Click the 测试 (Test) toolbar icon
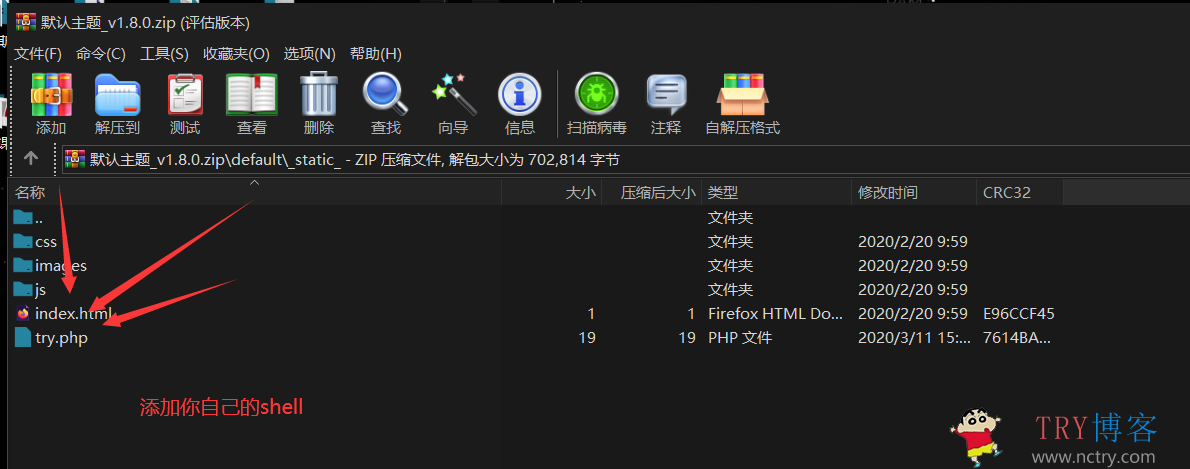Image resolution: width=1190 pixels, height=469 pixels. click(185, 95)
